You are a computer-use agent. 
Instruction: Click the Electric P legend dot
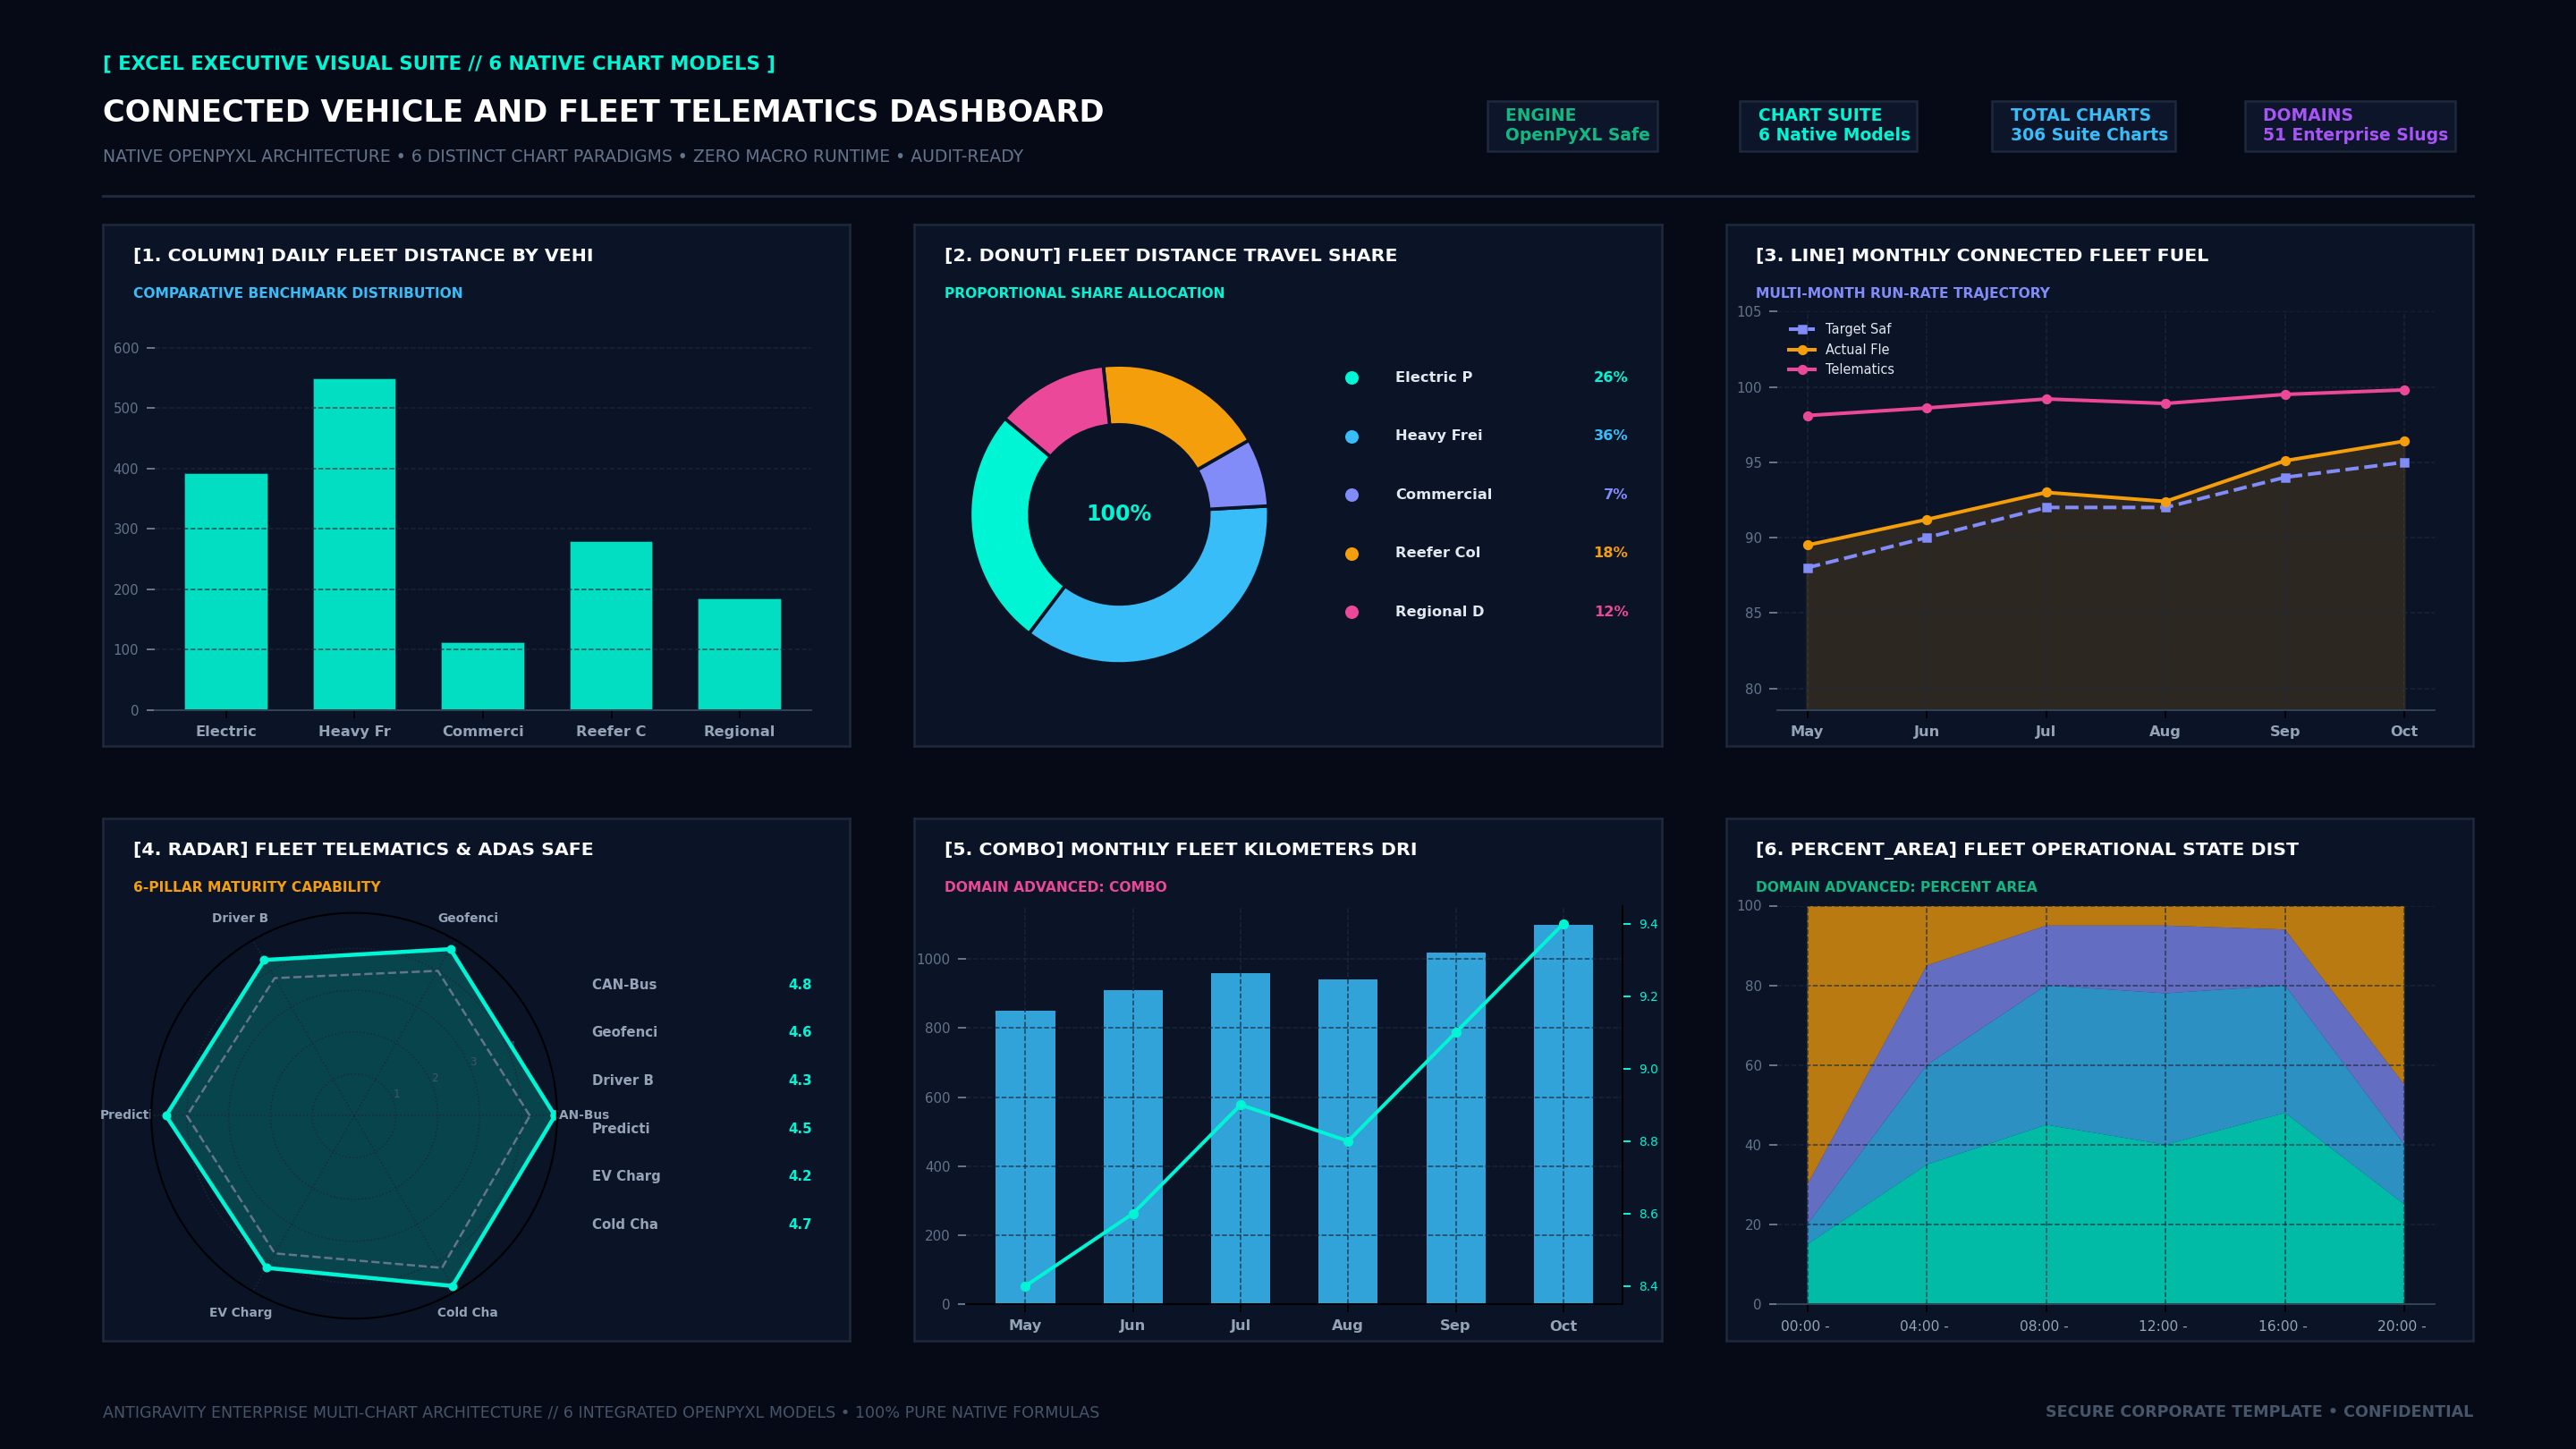pyautogui.click(x=1352, y=378)
